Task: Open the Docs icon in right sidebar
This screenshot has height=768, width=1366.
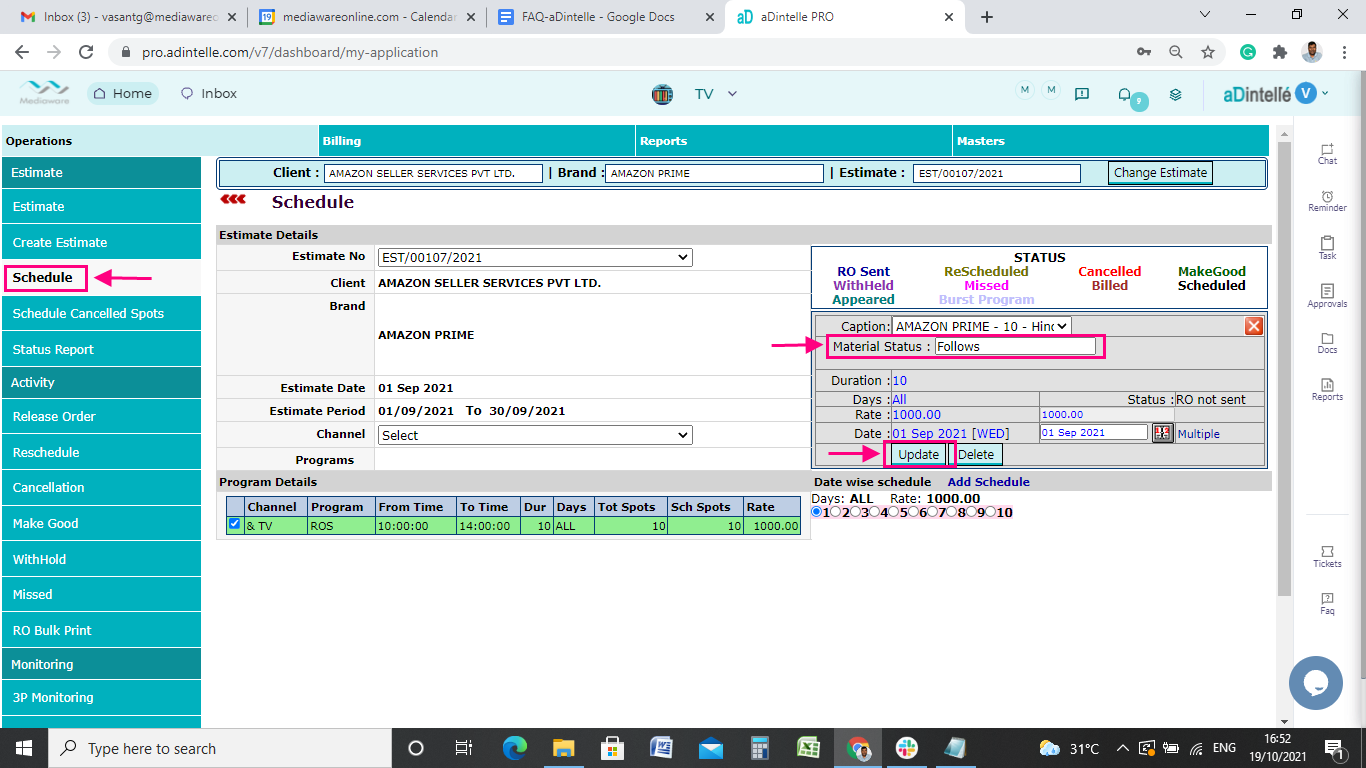Action: [x=1327, y=343]
